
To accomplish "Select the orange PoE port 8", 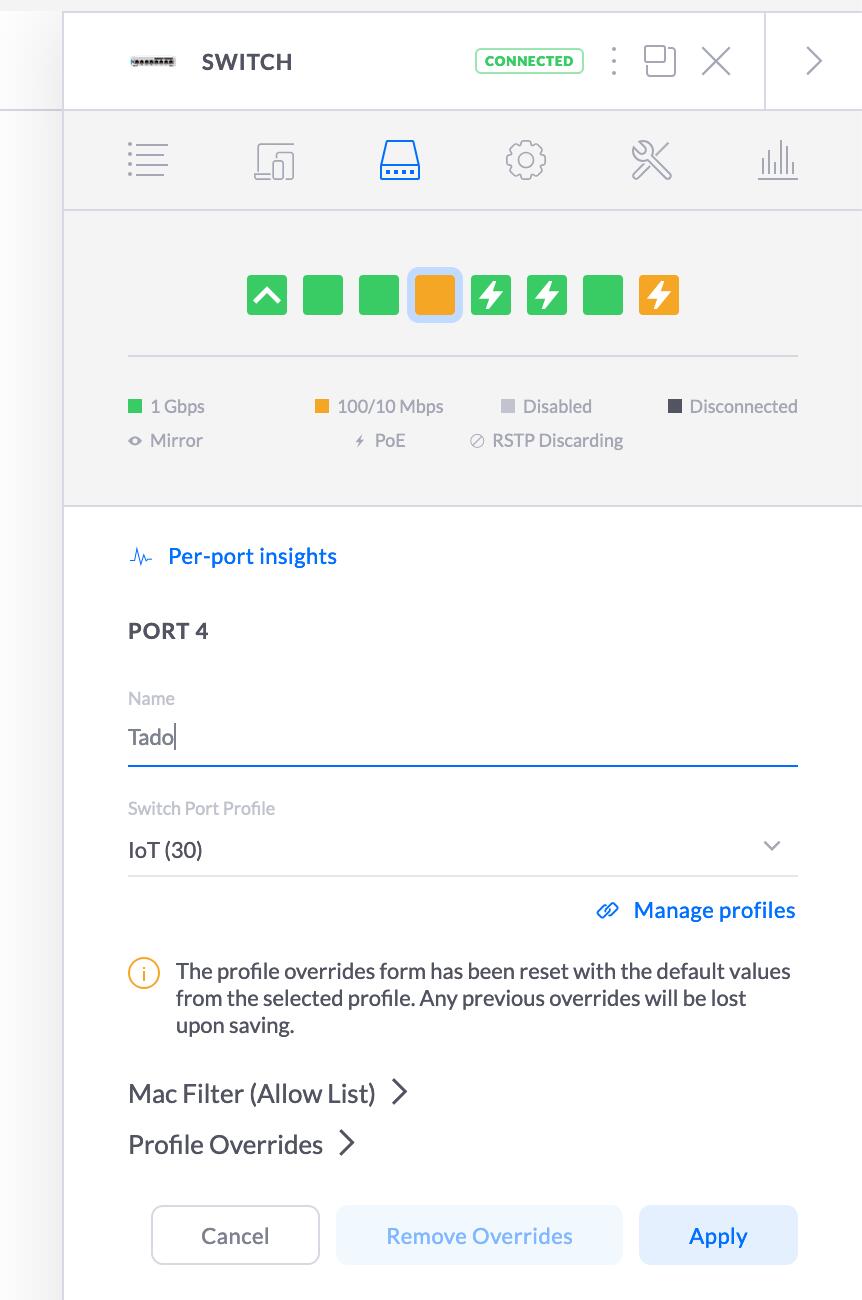I will [659, 296].
